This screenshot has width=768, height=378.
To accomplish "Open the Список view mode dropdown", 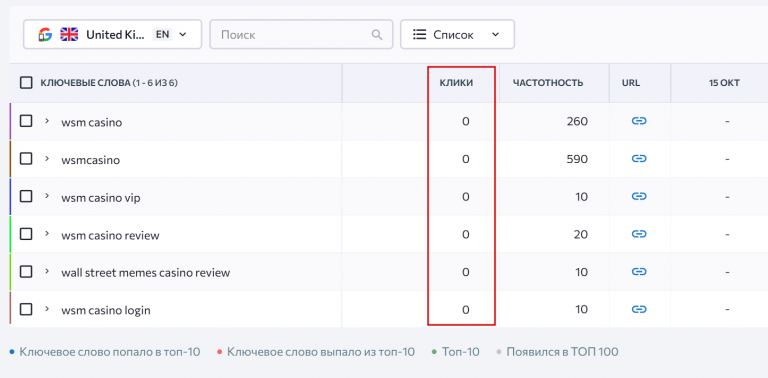I will (457, 34).
